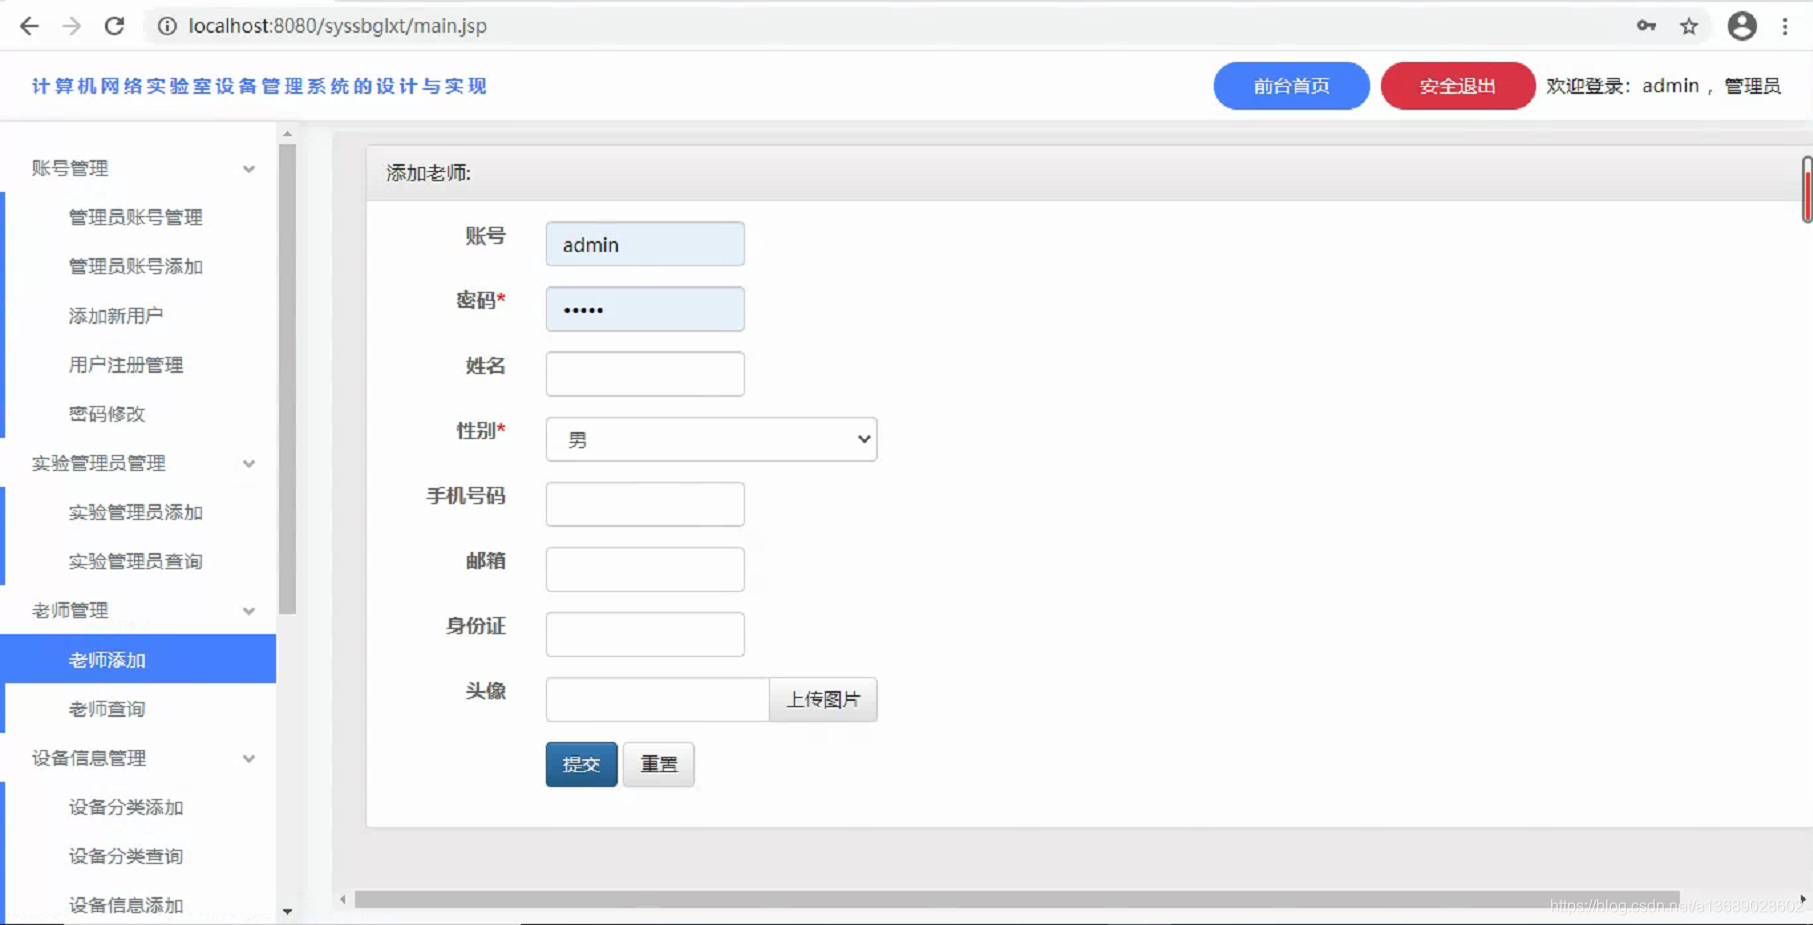The width and height of the screenshot is (1813, 925).
Task: Select 添加新用户 menu item
Action: coord(116,316)
